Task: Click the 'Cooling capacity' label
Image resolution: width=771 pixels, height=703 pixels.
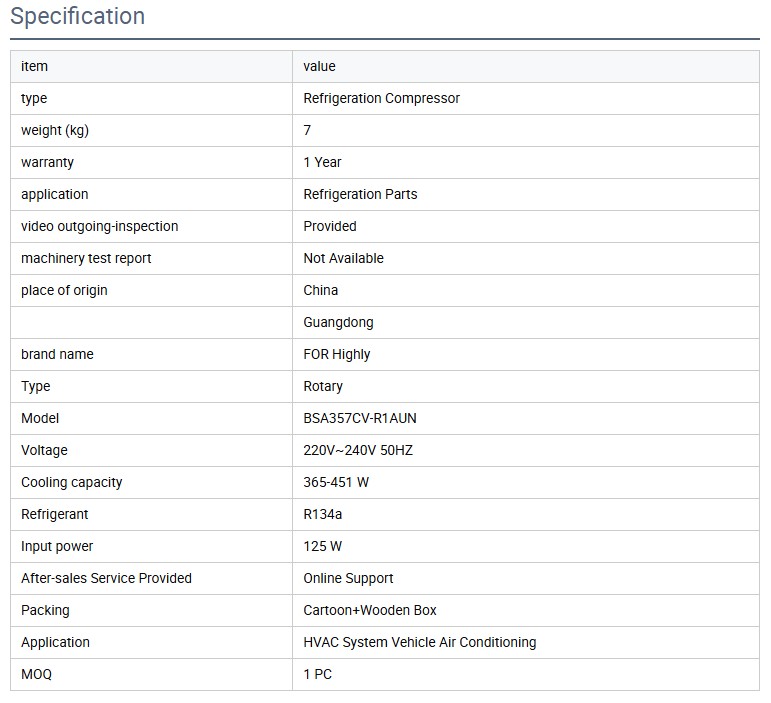Action: (x=71, y=482)
